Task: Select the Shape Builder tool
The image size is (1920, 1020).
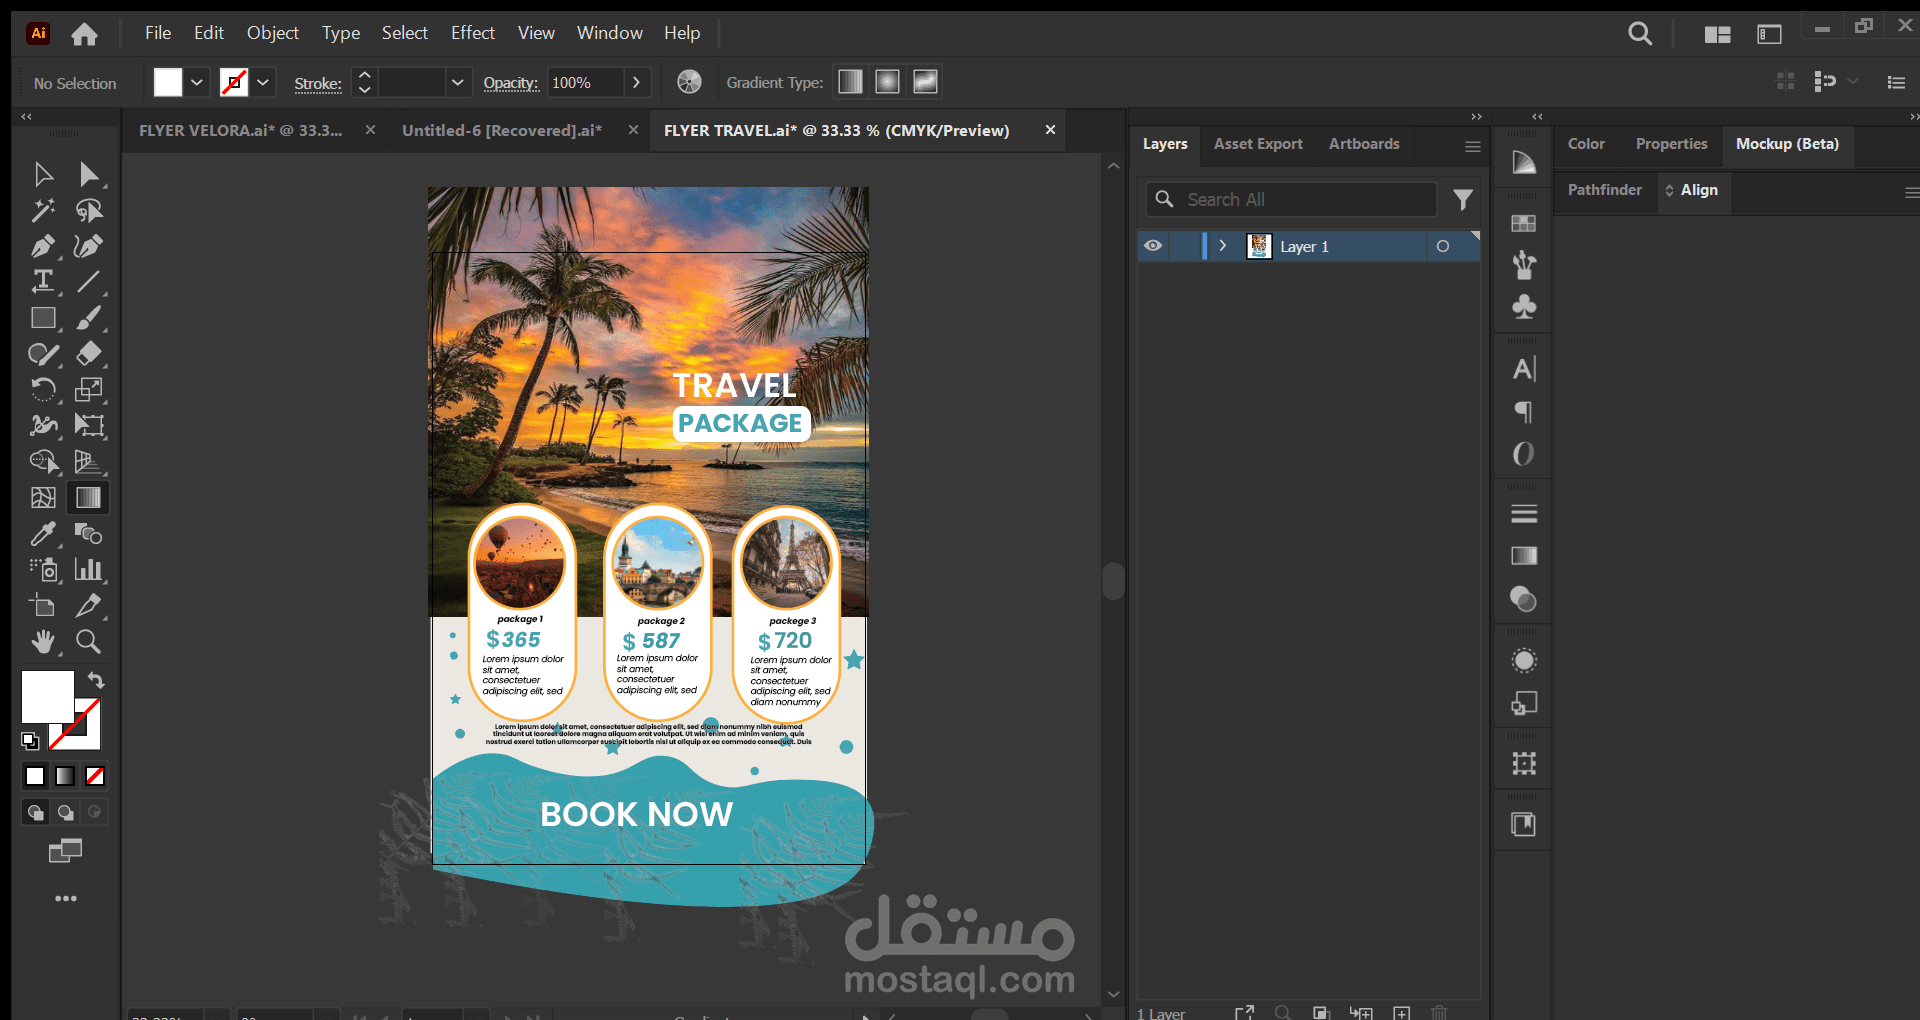Action: 43,462
